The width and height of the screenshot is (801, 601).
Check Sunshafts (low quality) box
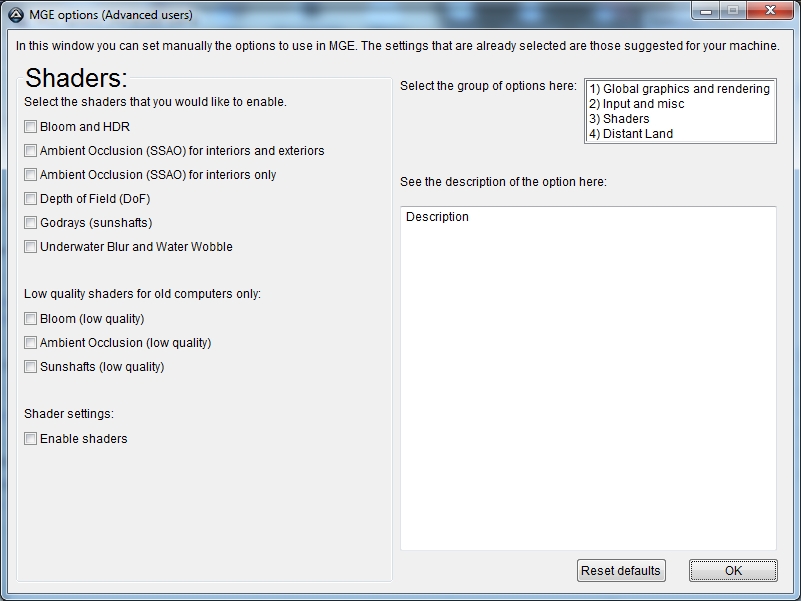coord(31,367)
